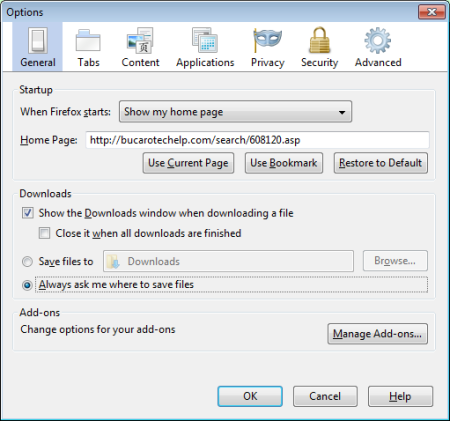This screenshot has width=450, height=421.
Task: Open the Advanced gear icon
Action: pyautogui.click(x=377, y=41)
